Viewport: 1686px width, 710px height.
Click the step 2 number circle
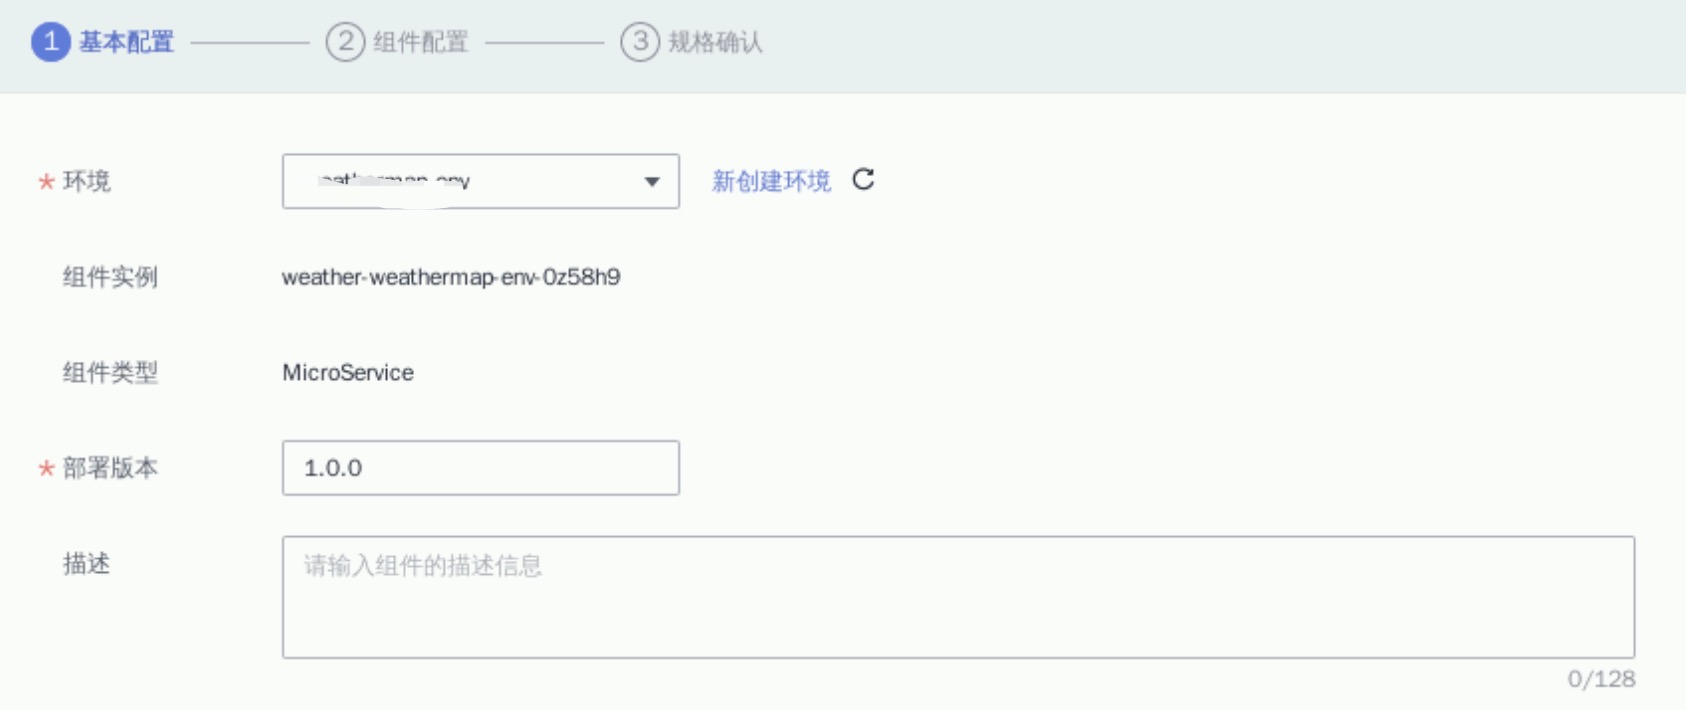tap(345, 42)
